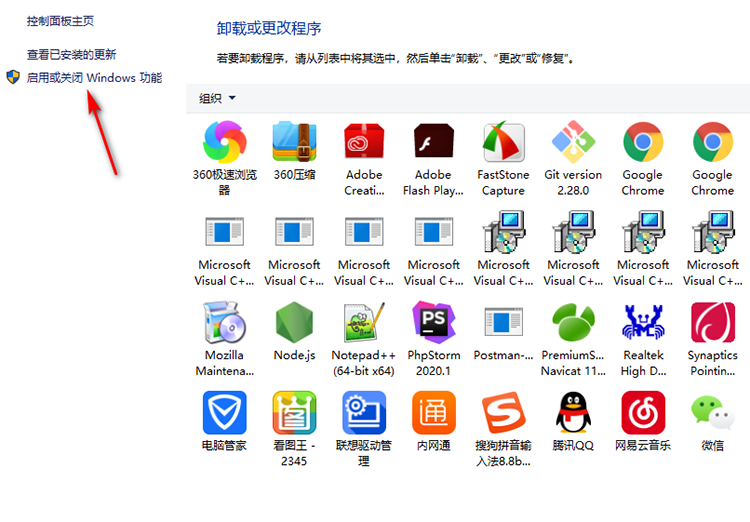
Task: Select the 网易云音乐 program icon
Action: 643,412
